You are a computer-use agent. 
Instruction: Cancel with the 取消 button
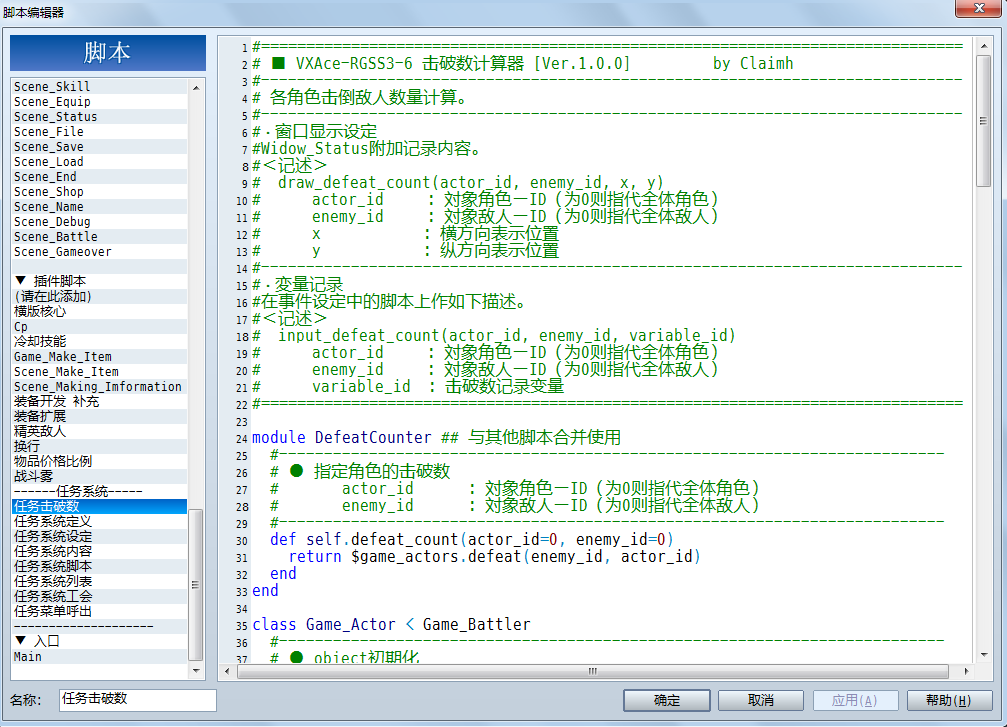[x=760, y=700]
